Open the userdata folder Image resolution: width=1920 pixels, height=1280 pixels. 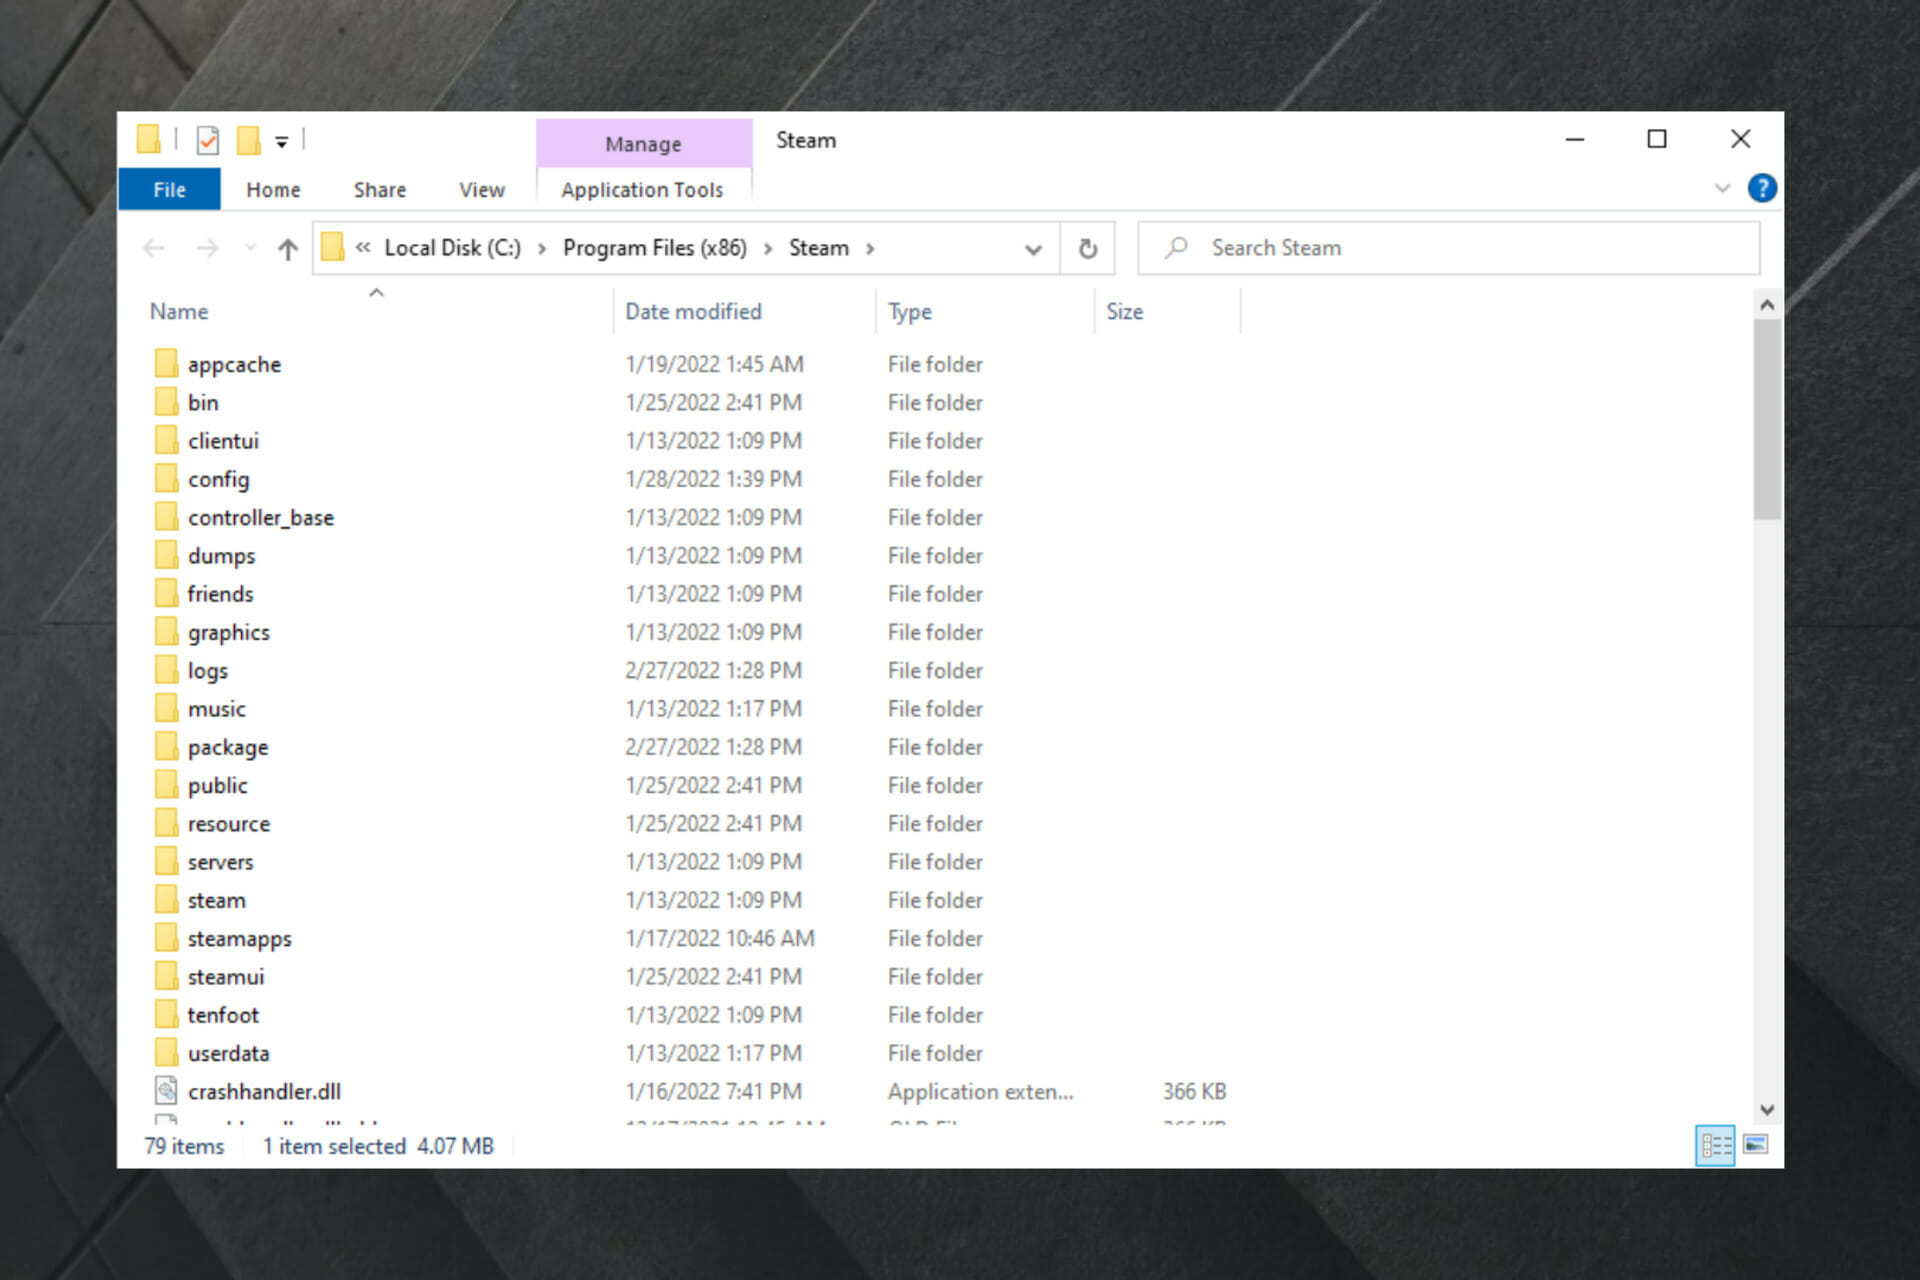point(230,1053)
